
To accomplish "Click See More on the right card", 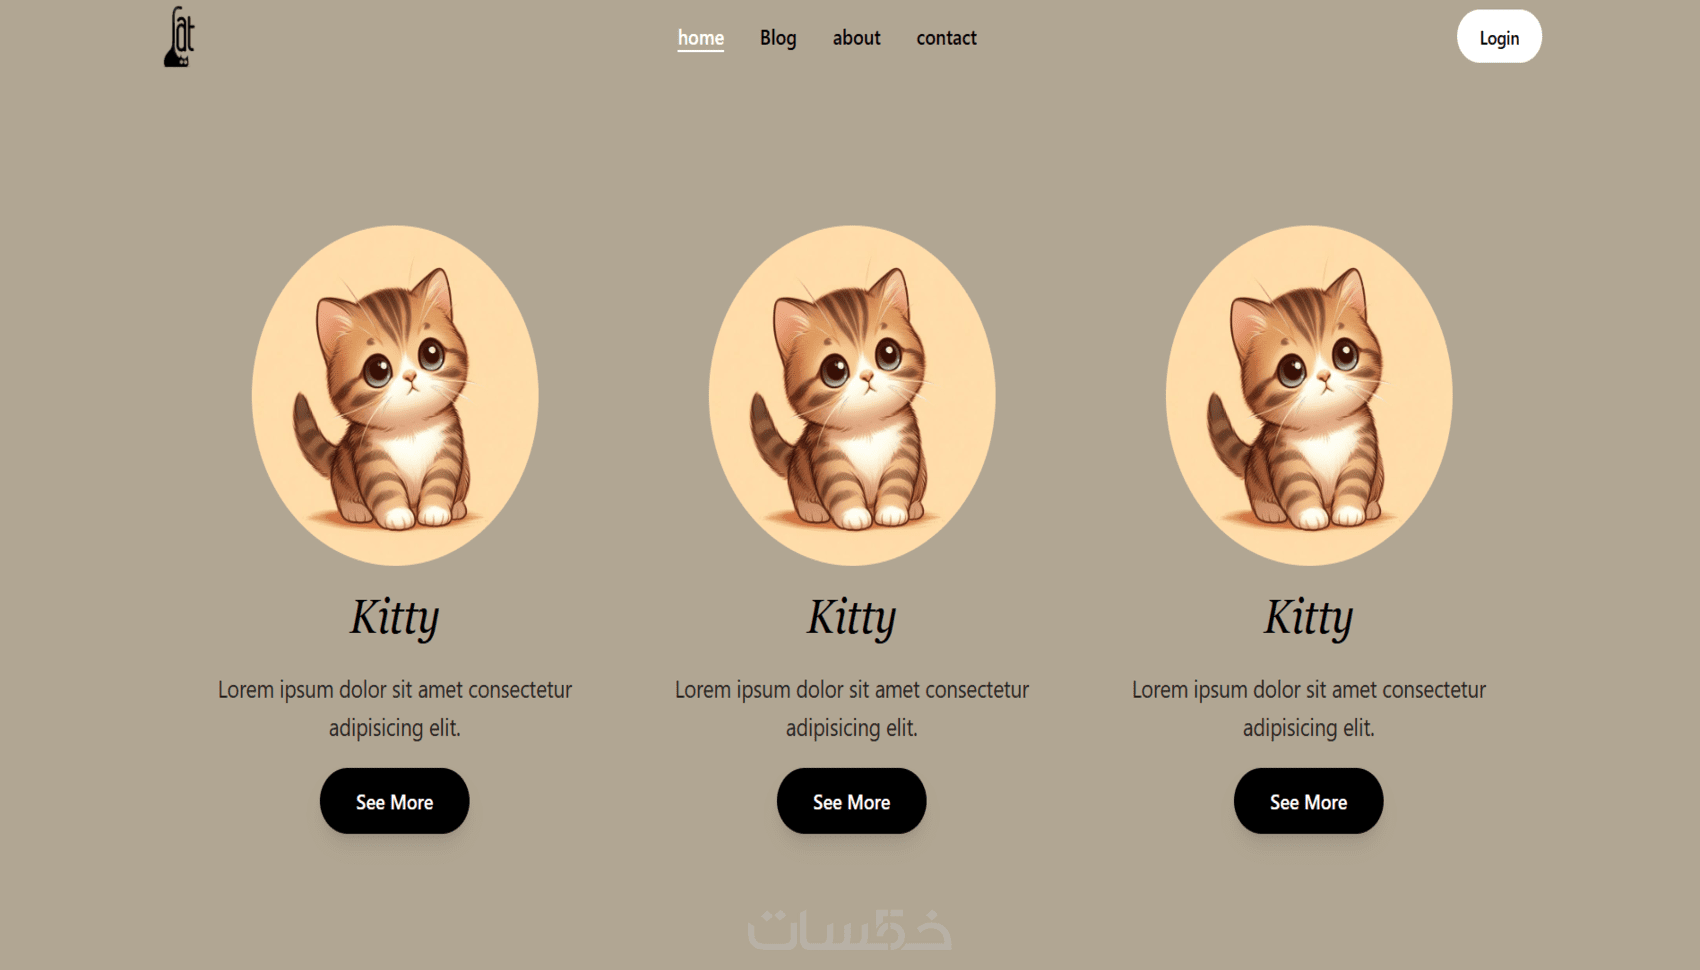I will tap(1309, 801).
